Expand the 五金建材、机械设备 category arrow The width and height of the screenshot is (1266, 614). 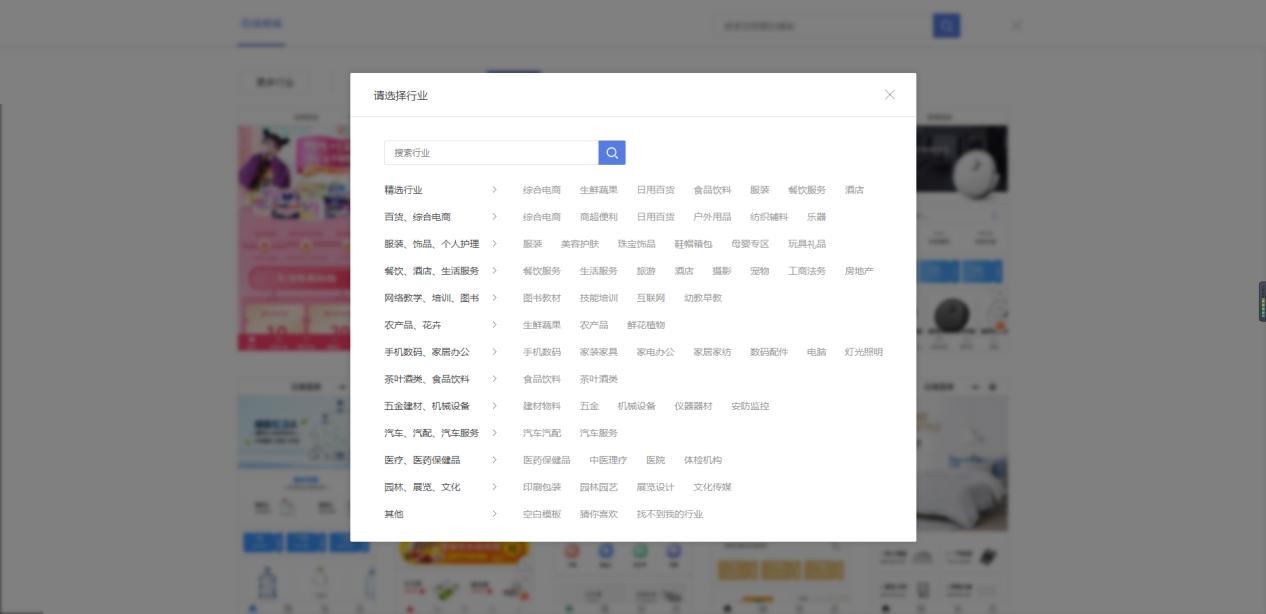coord(495,406)
